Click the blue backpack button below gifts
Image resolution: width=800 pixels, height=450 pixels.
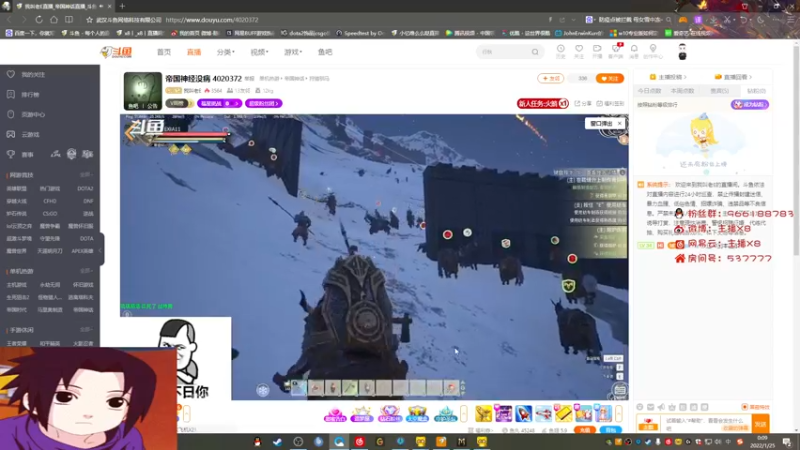pos(610,430)
